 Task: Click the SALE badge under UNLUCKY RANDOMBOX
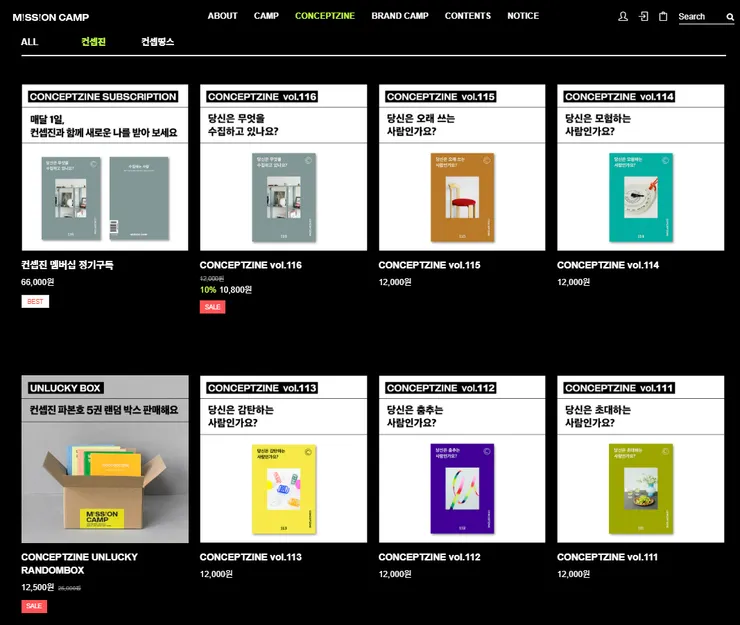point(34,606)
